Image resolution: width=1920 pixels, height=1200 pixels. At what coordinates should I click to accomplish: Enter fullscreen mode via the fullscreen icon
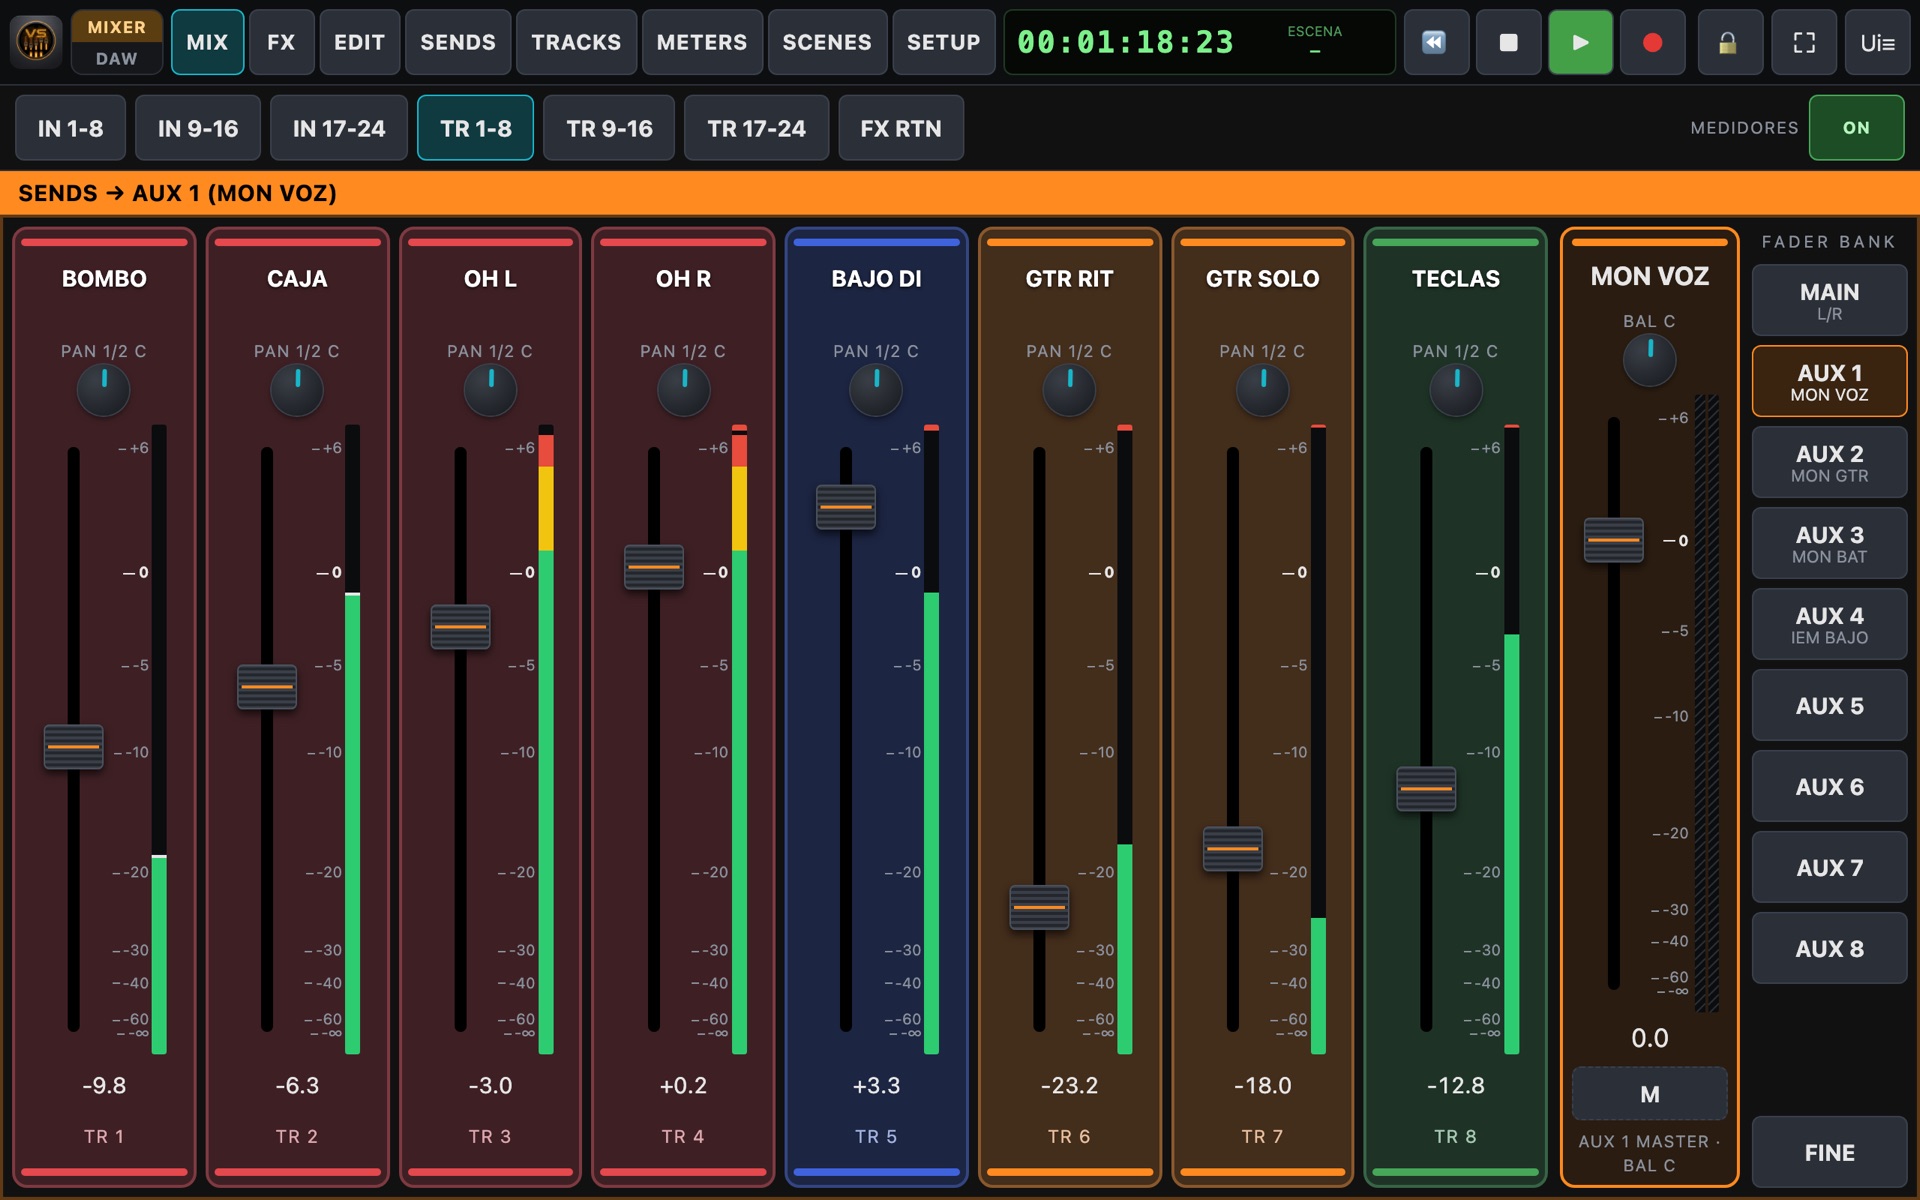[1803, 42]
